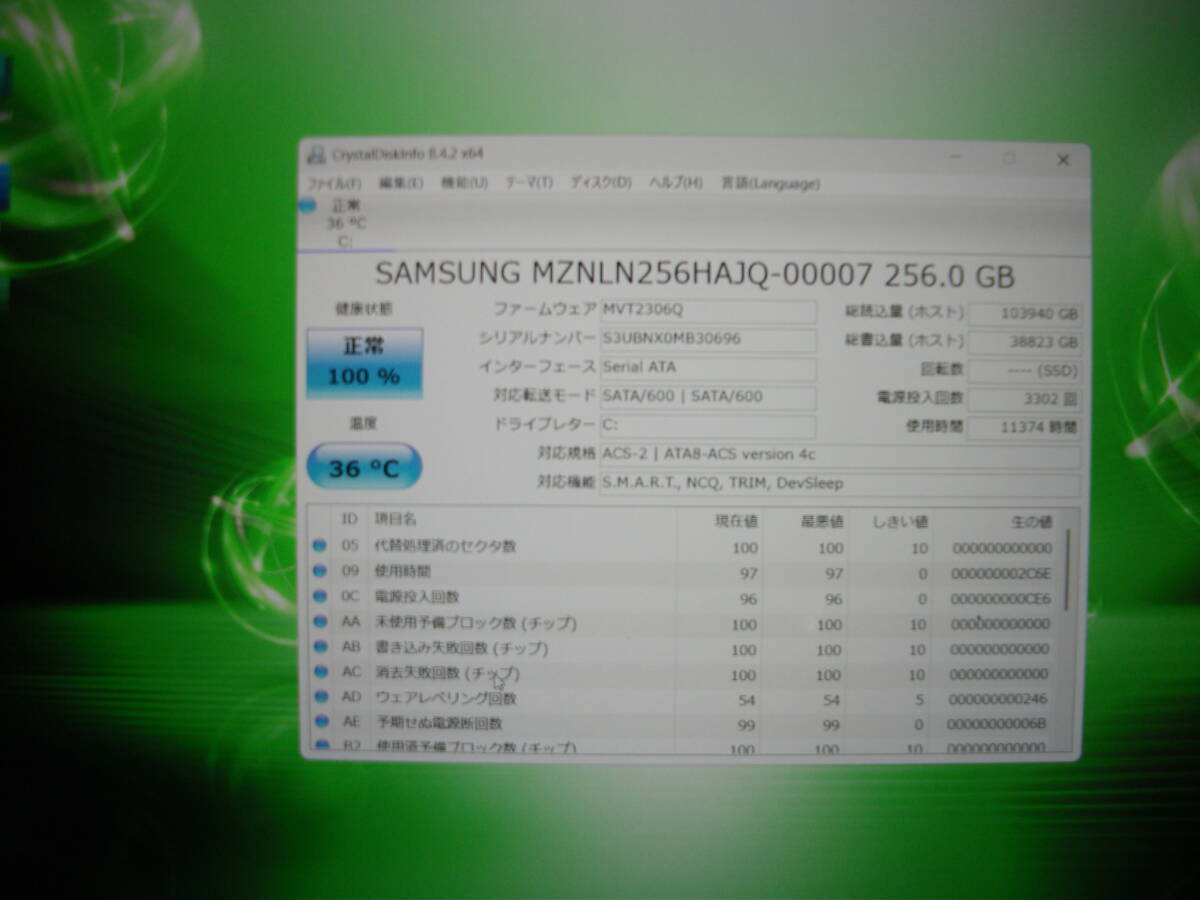Select the C: drive status indicator

coord(345,222)
